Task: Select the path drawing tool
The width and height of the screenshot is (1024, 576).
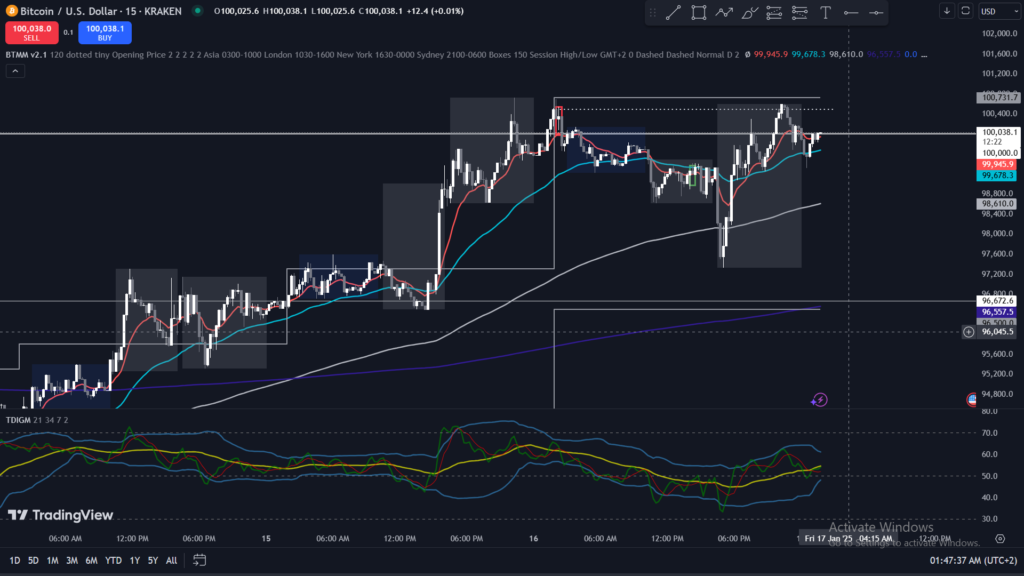Action: [724, 12]
